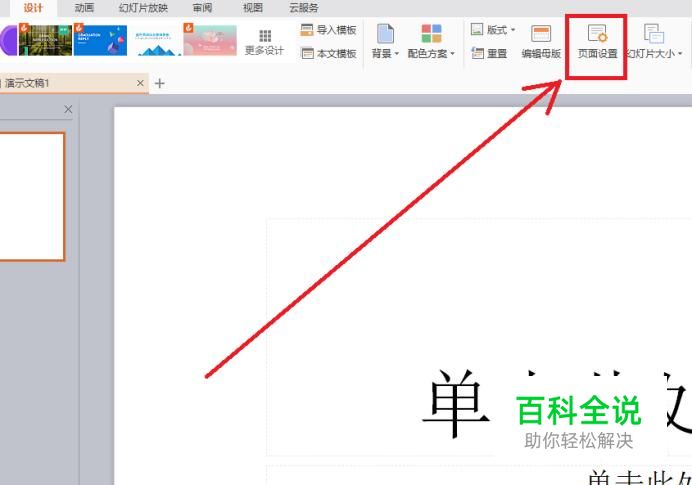Select the first slide thumbnail
The width and height of the screenshot is (692, 485).
[32, 196]
